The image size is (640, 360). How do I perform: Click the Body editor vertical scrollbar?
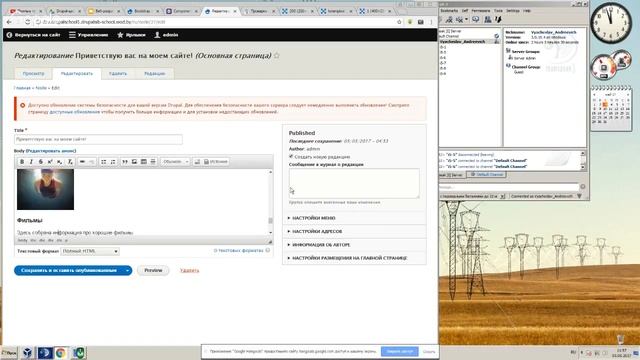270,202
